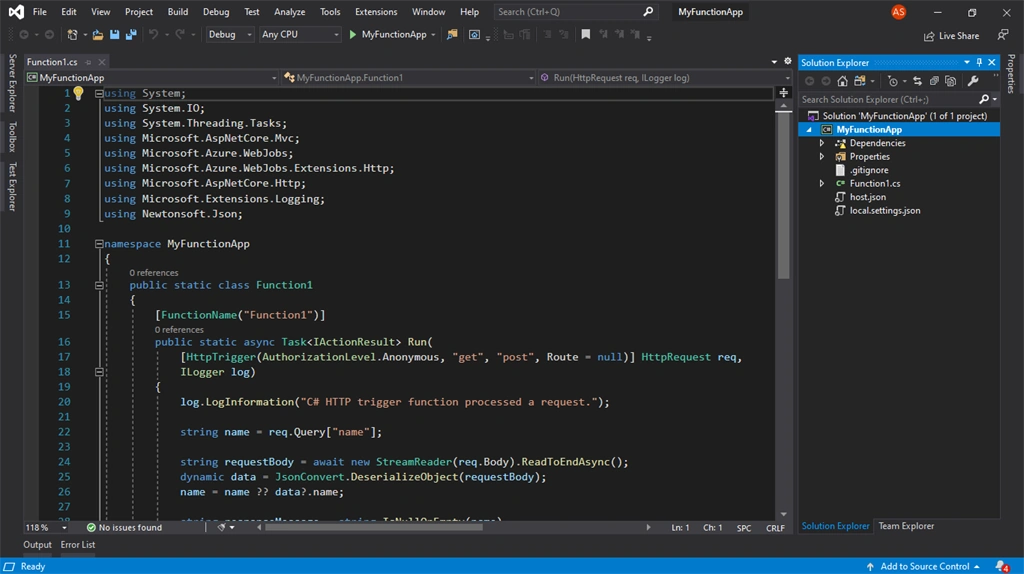Open file using folder toolbar icon
This screenshot has height=574, width=1024.
point(97,35)
